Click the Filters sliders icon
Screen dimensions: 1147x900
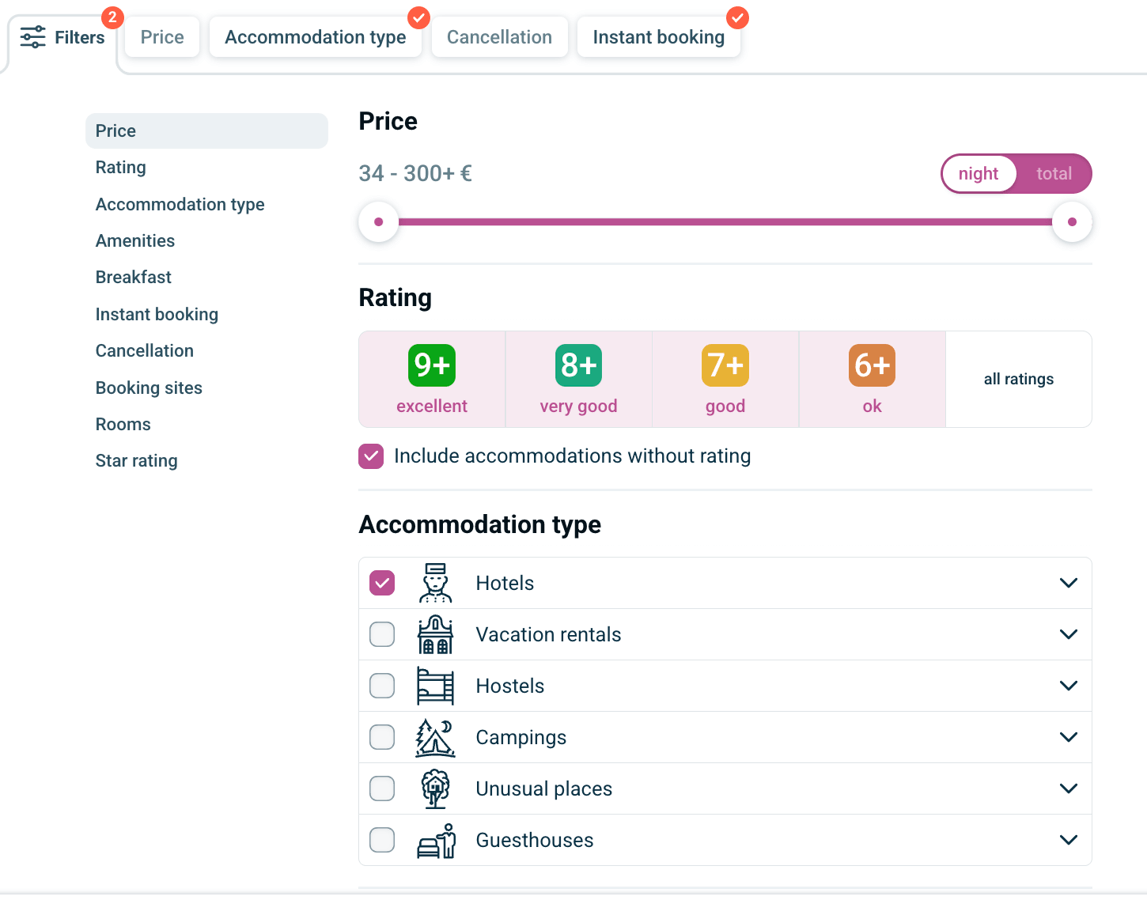pyautogui.click(x=33, y=38)
